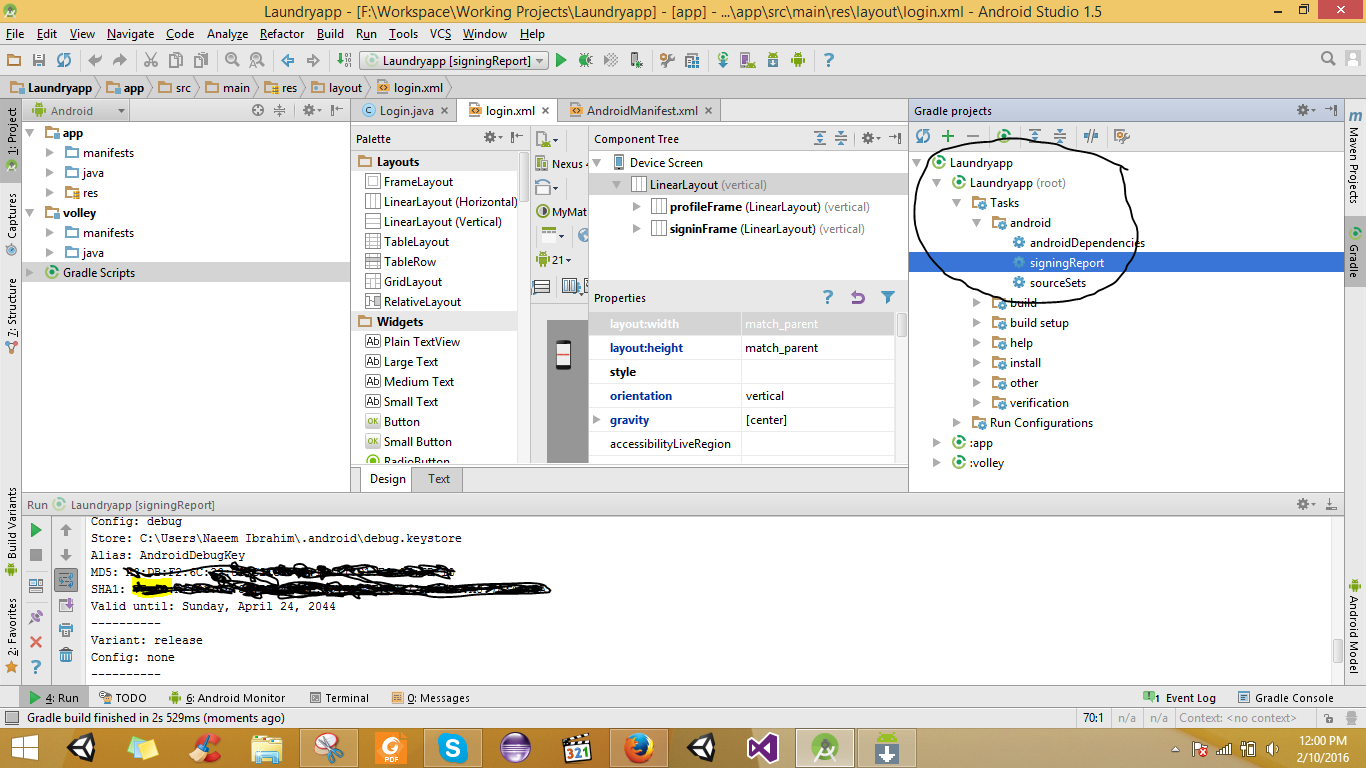Image resolution: width=1366 pixels, height=768 pixels.
Task: Toggle offline mode in the Gradle toolbar
Action: tap(1091, 136)
